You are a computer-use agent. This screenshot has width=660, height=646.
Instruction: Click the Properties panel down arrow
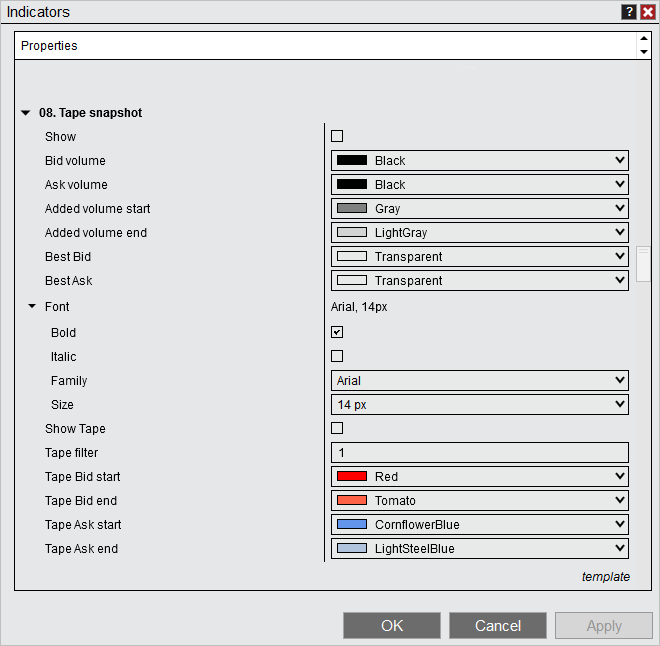[643, 52]
